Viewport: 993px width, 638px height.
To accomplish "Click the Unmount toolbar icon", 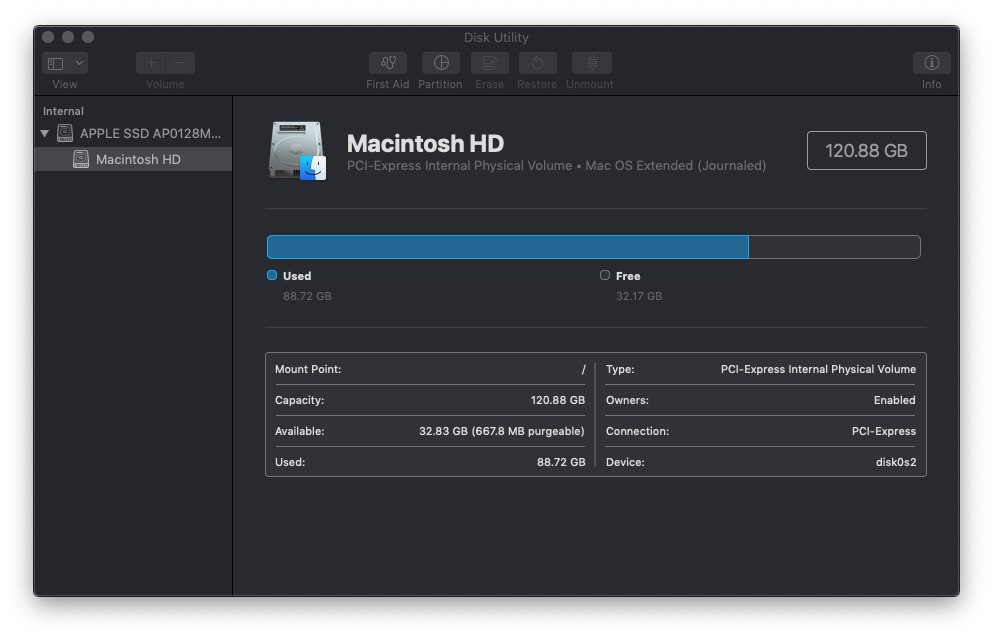I will pyautogui.click(x=591, y=63).
